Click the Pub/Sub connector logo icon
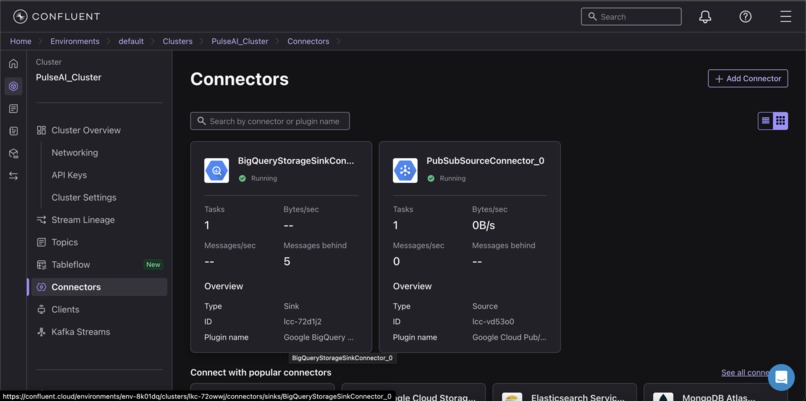 [405, 171]
